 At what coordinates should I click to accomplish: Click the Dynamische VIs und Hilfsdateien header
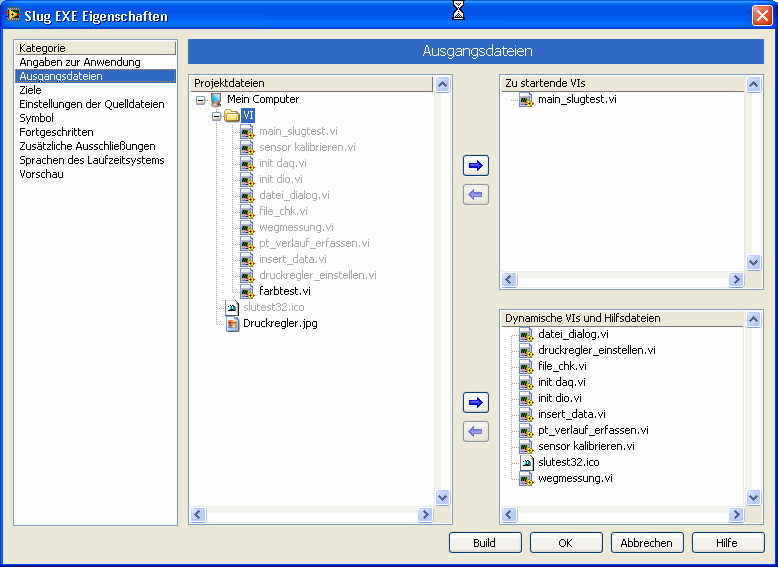click(x=622, y=318)
